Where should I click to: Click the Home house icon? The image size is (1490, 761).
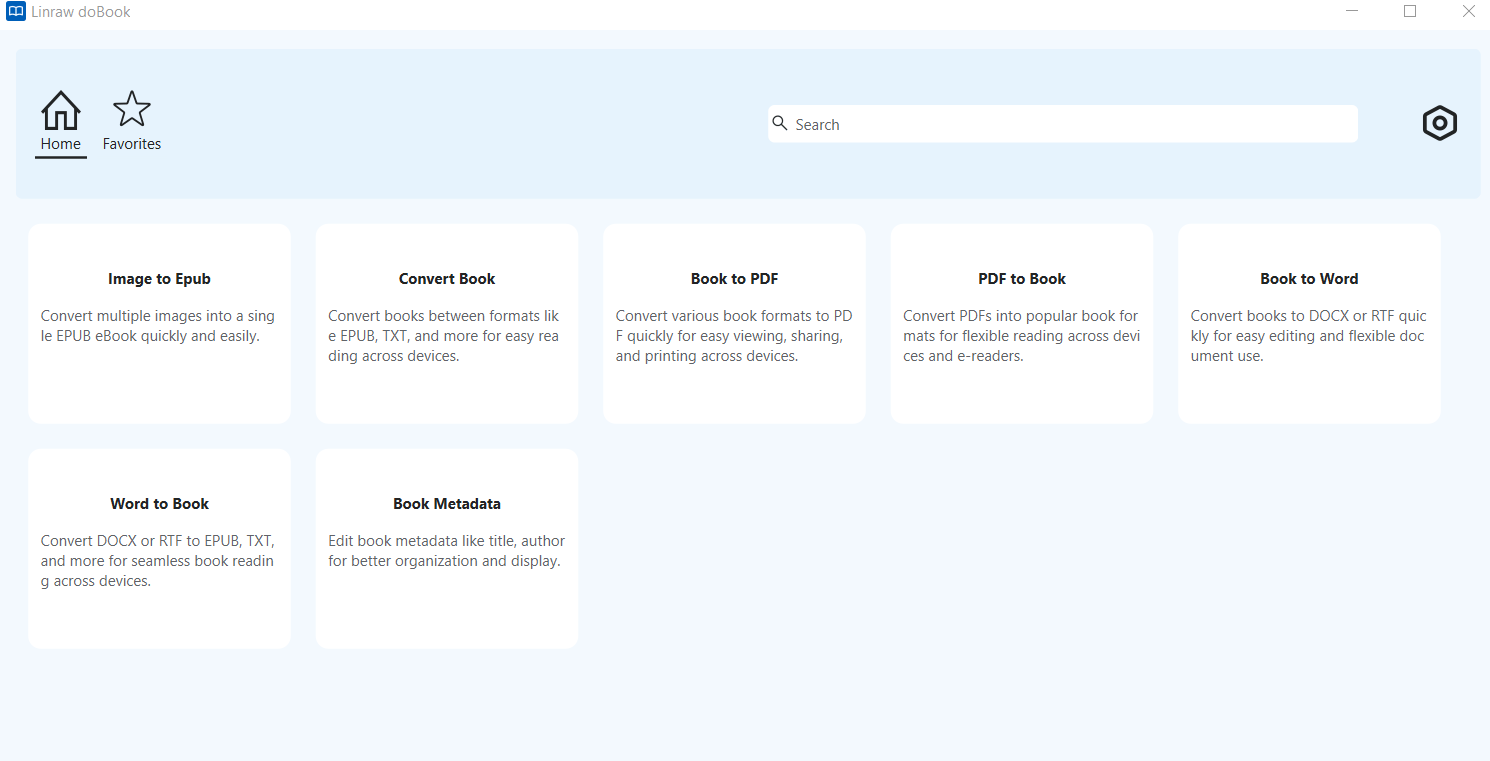(61, 110)
